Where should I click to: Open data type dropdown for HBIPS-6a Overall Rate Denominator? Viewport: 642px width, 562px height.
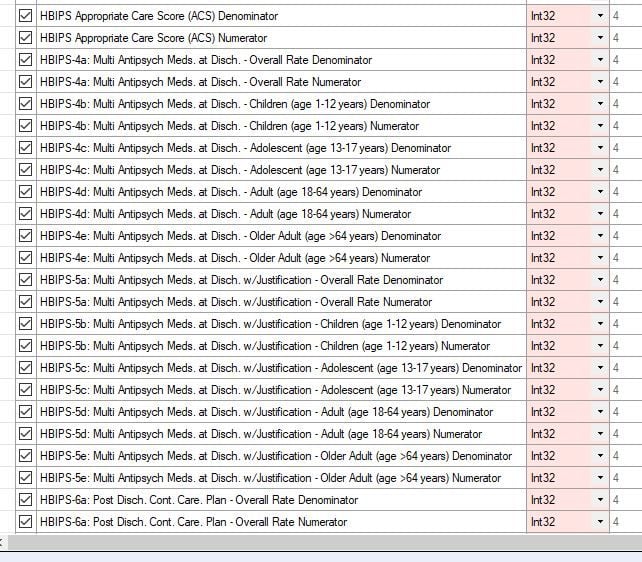coord(600,500)
